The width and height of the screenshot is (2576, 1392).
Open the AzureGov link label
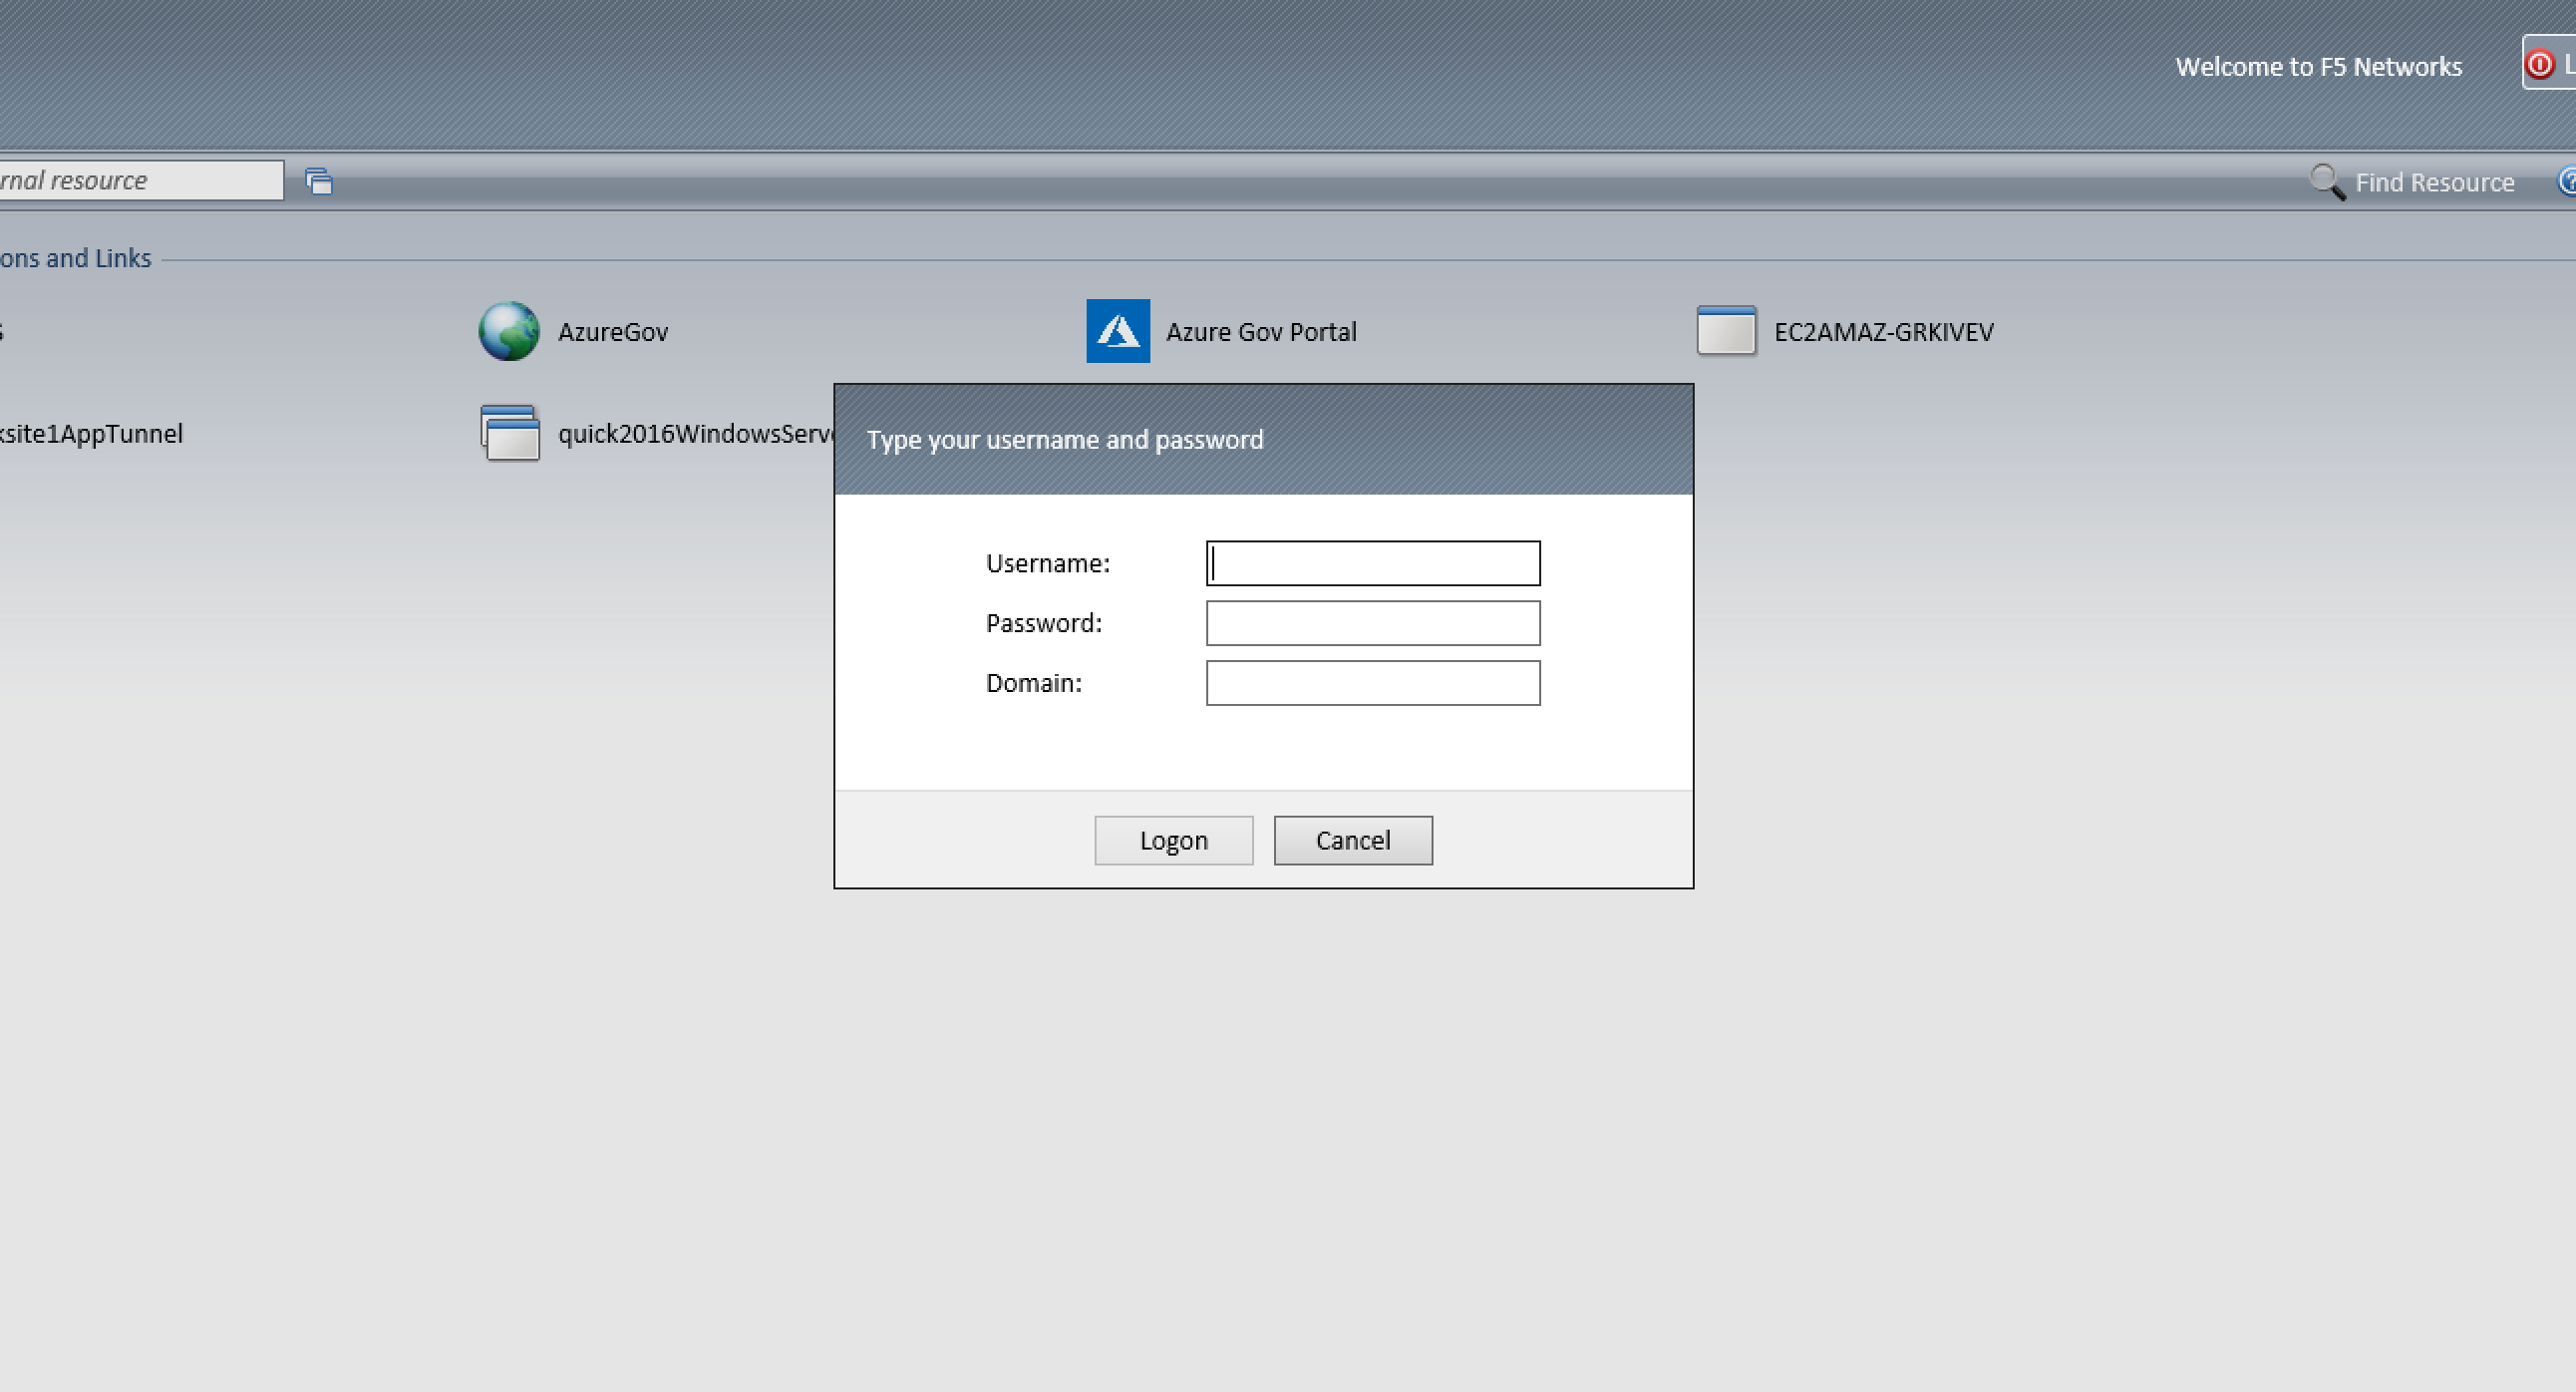(612, 332)
